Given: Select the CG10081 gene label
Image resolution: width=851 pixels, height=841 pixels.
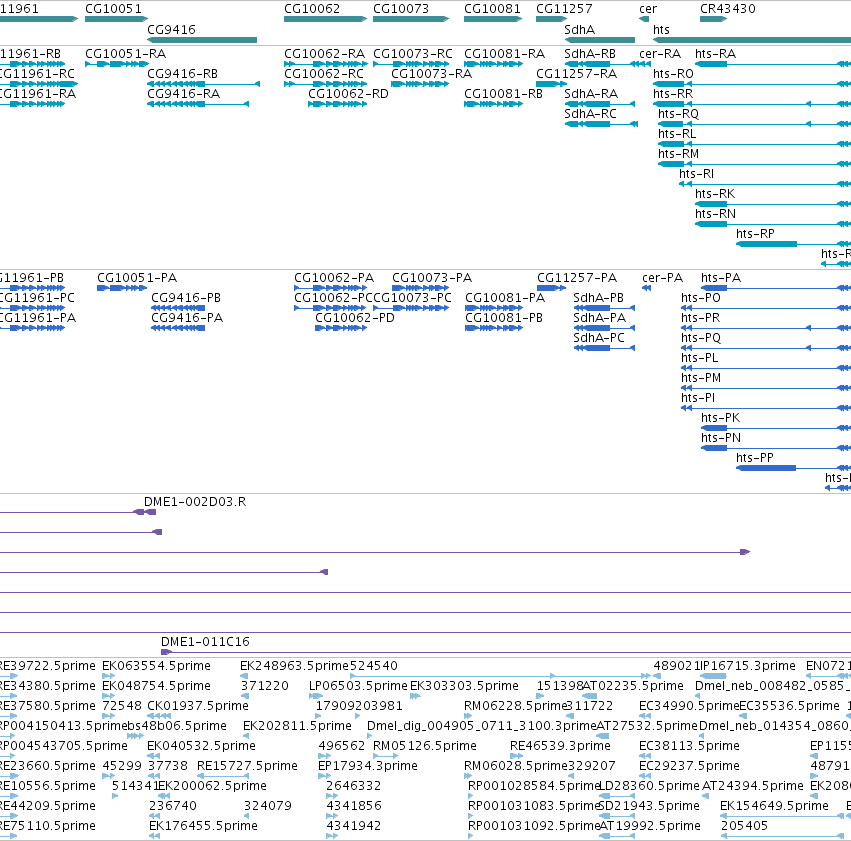Looking at the screenshot, I should click(x=492, y=9).
